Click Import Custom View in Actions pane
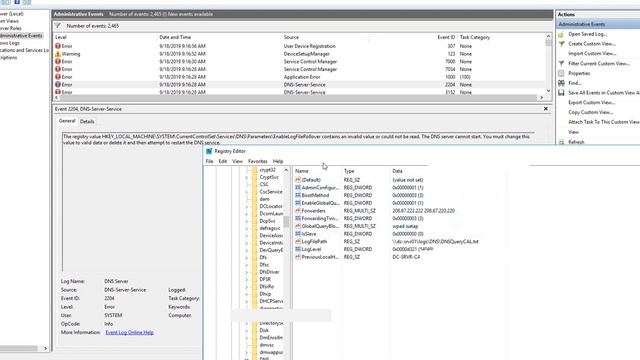Screen dimensions: 640x360 pyautogui.click(x=592, y=53)
